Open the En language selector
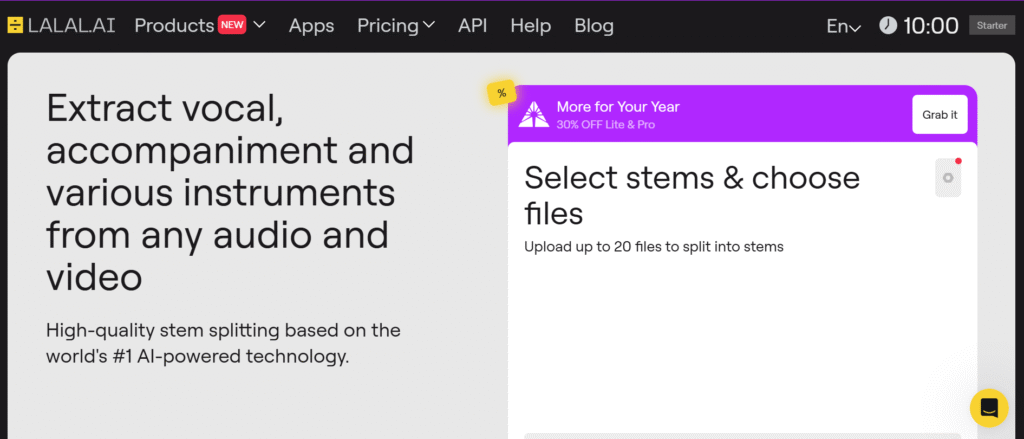Viewport: 1024px width, 439px height. 843,26
